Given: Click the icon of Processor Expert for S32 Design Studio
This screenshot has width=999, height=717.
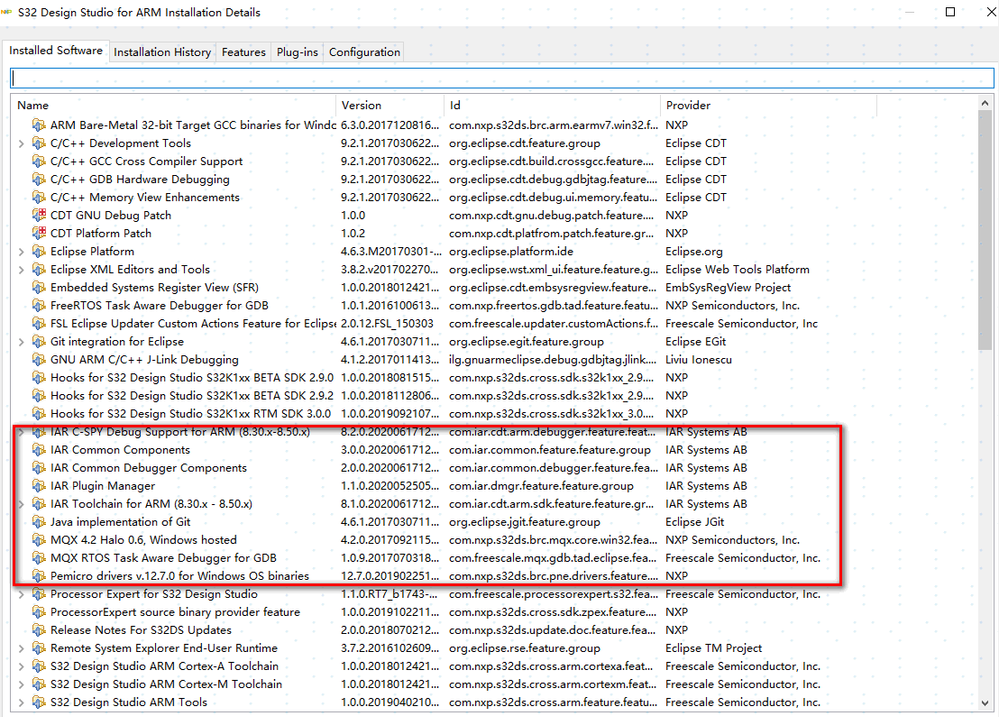Looking at the screenshot, I should (39, 594).
